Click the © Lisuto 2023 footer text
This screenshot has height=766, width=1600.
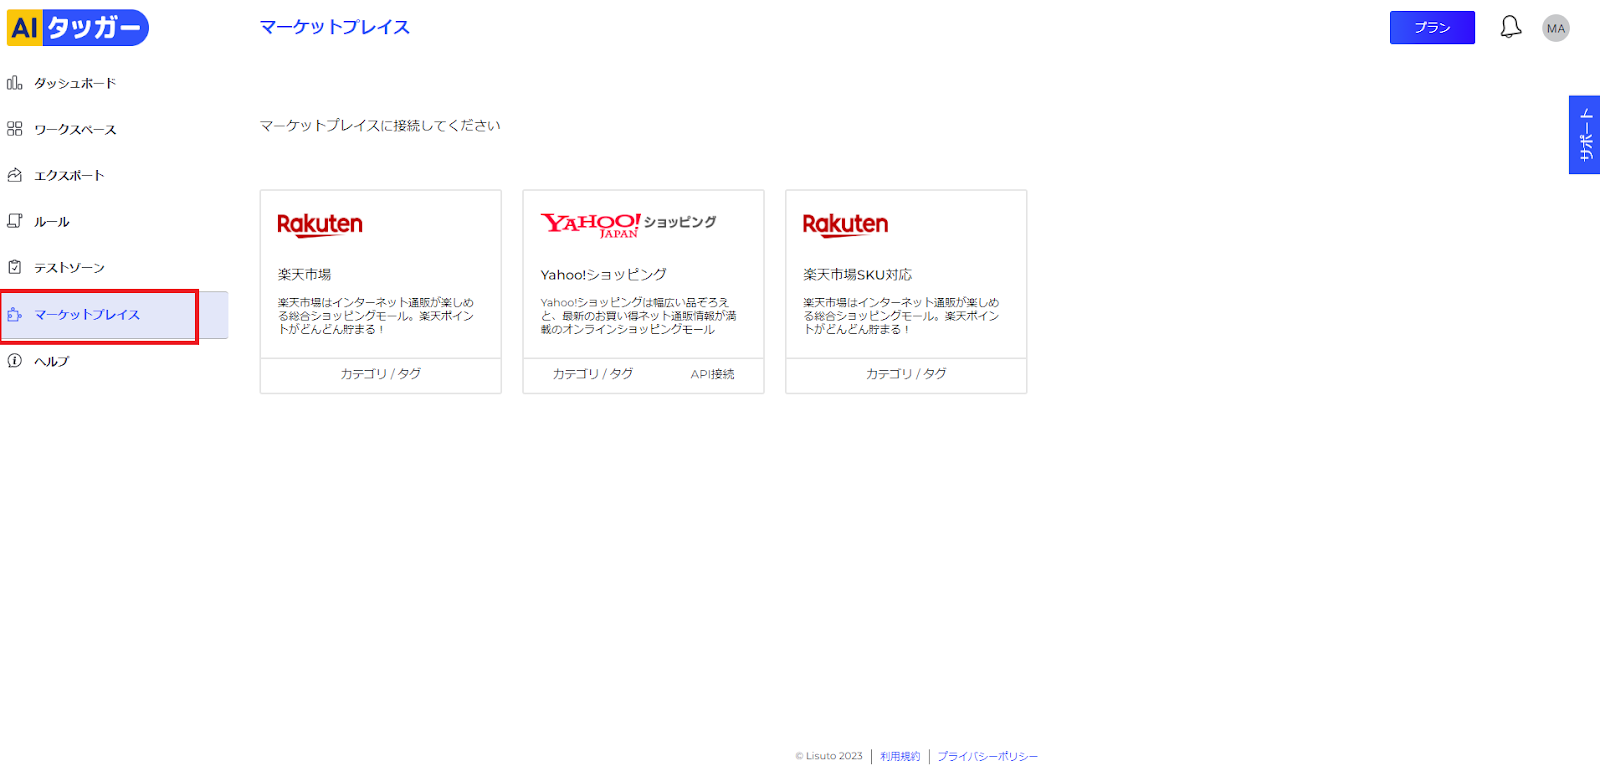(x=829, y=756)
